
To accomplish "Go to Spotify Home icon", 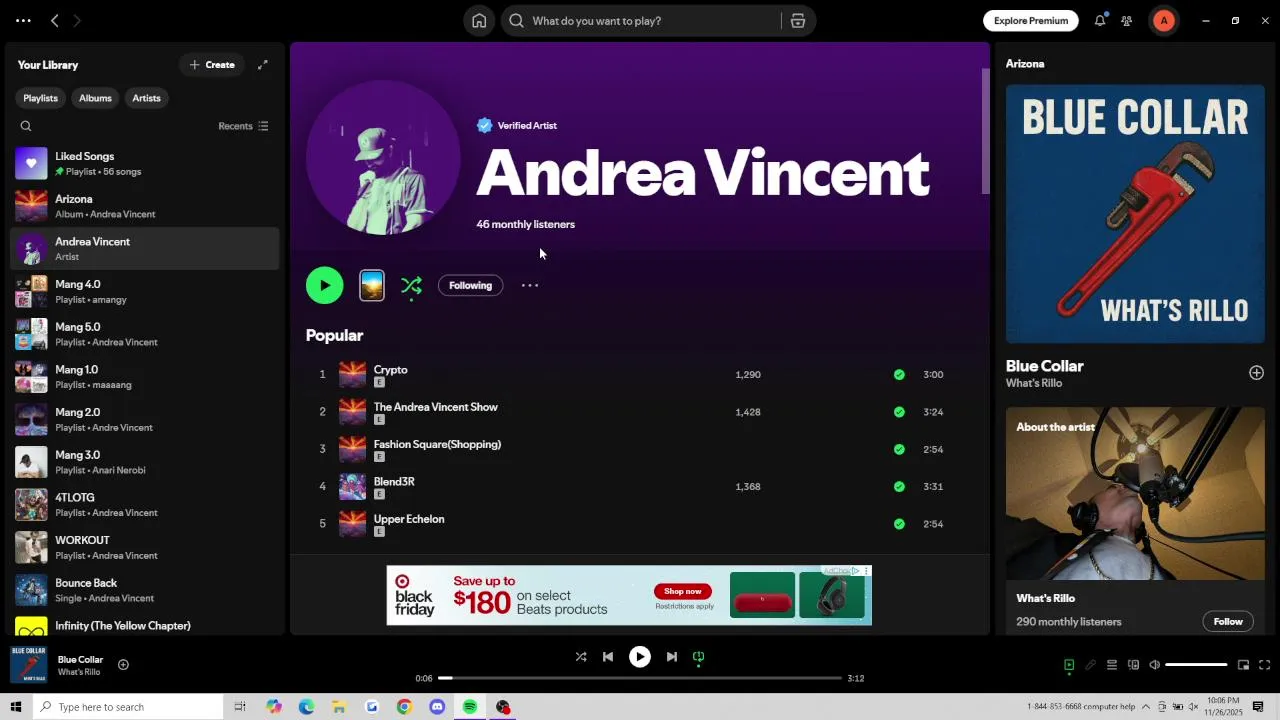I will (479, 21).
